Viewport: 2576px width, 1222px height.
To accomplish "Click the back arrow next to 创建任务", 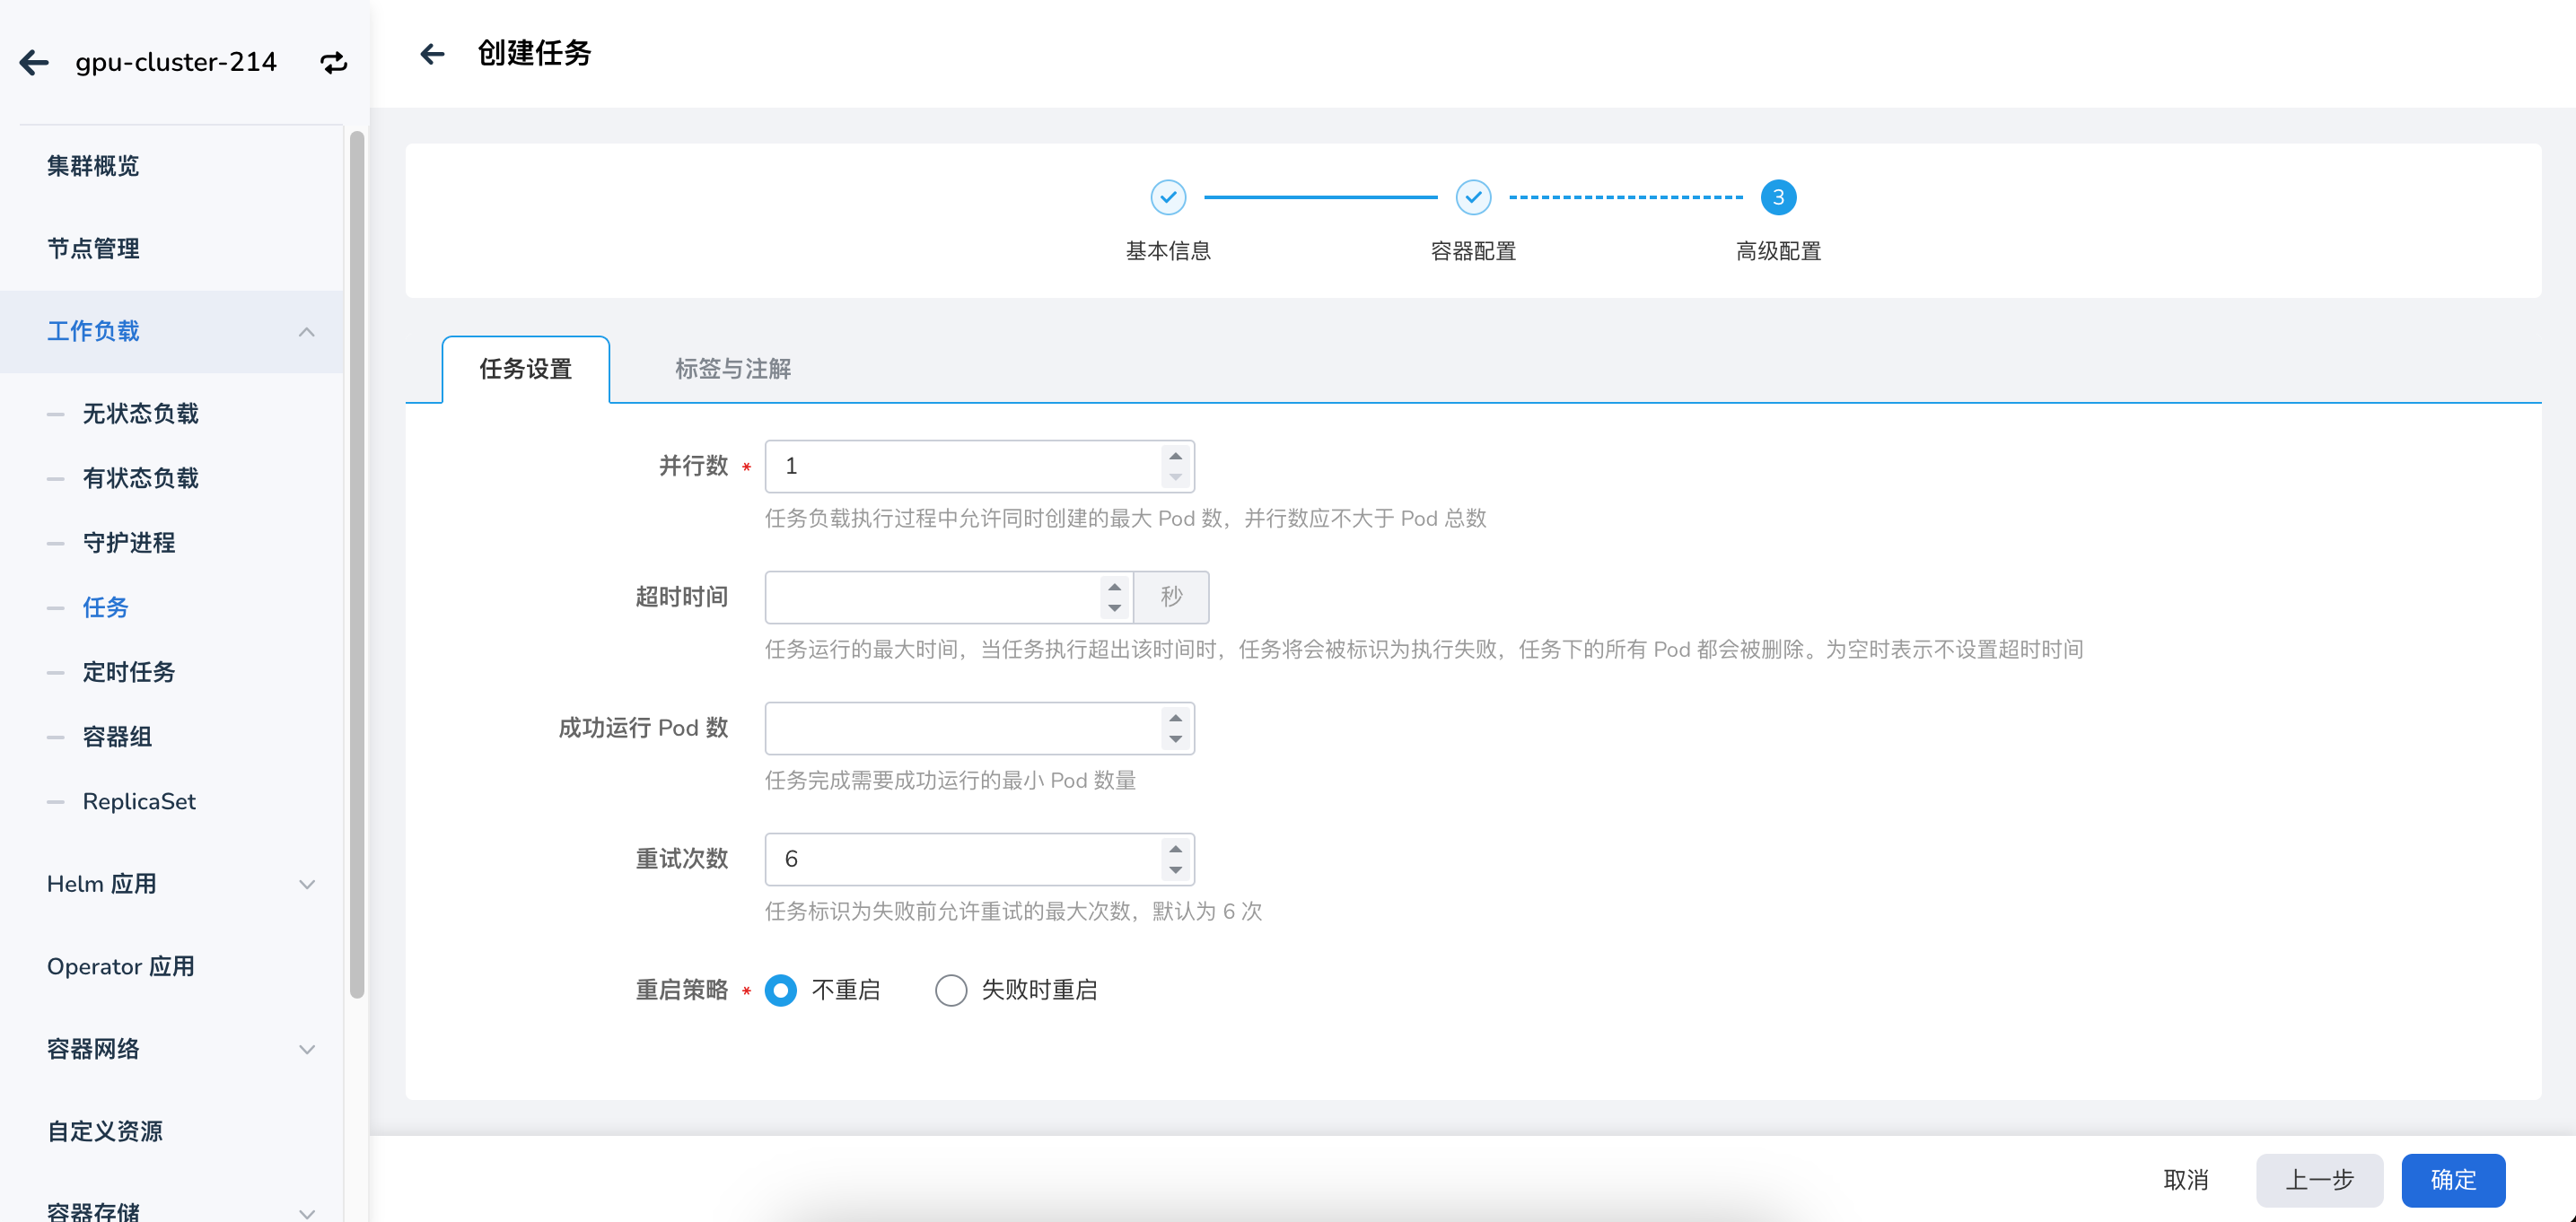I will point(432,54).
